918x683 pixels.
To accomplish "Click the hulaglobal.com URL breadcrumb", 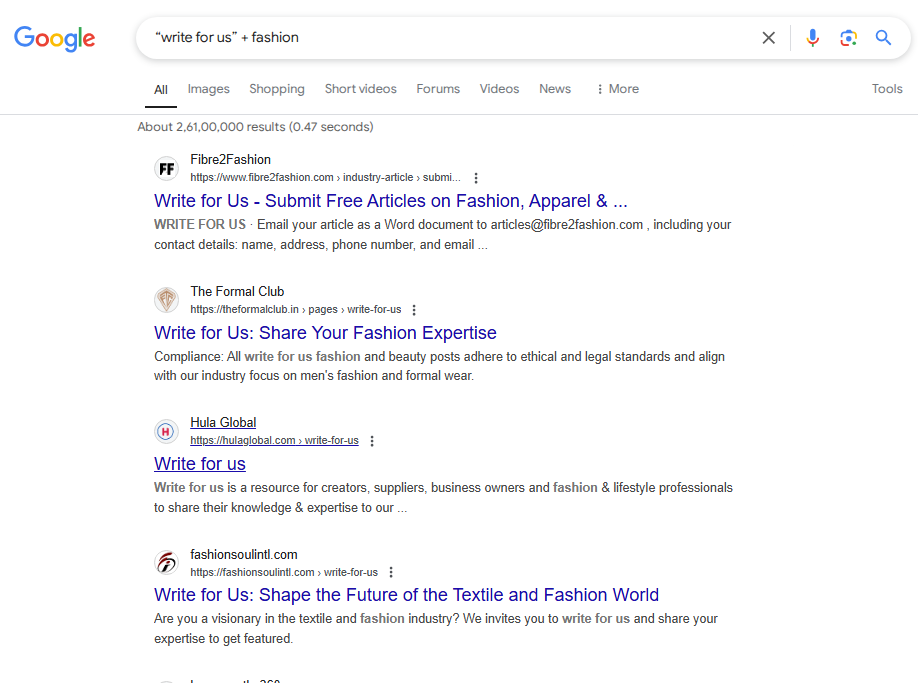I will [274, 440].
